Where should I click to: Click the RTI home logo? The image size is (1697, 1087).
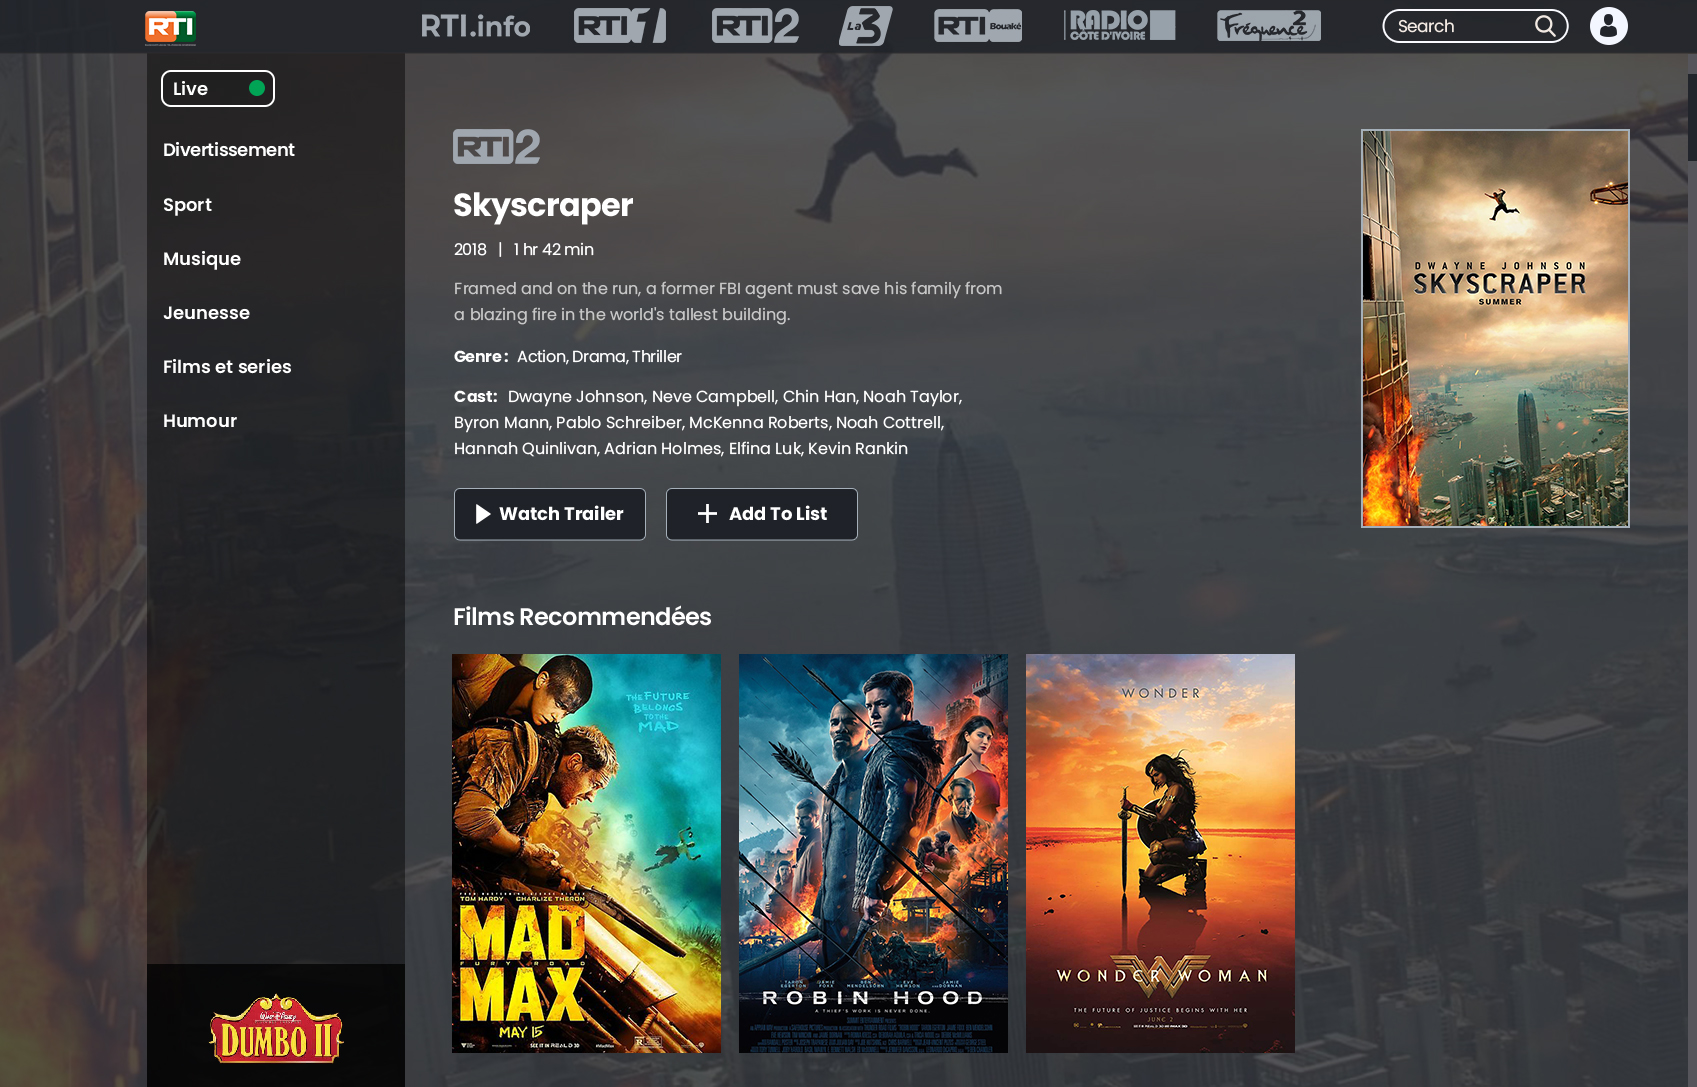point(170,27)
